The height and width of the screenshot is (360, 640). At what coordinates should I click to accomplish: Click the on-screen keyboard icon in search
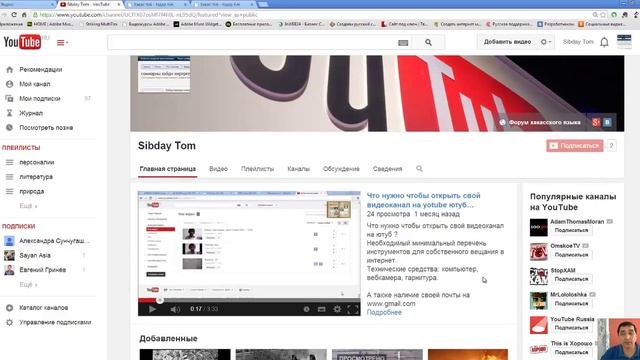pyautogui.click(x=403, y=42)
